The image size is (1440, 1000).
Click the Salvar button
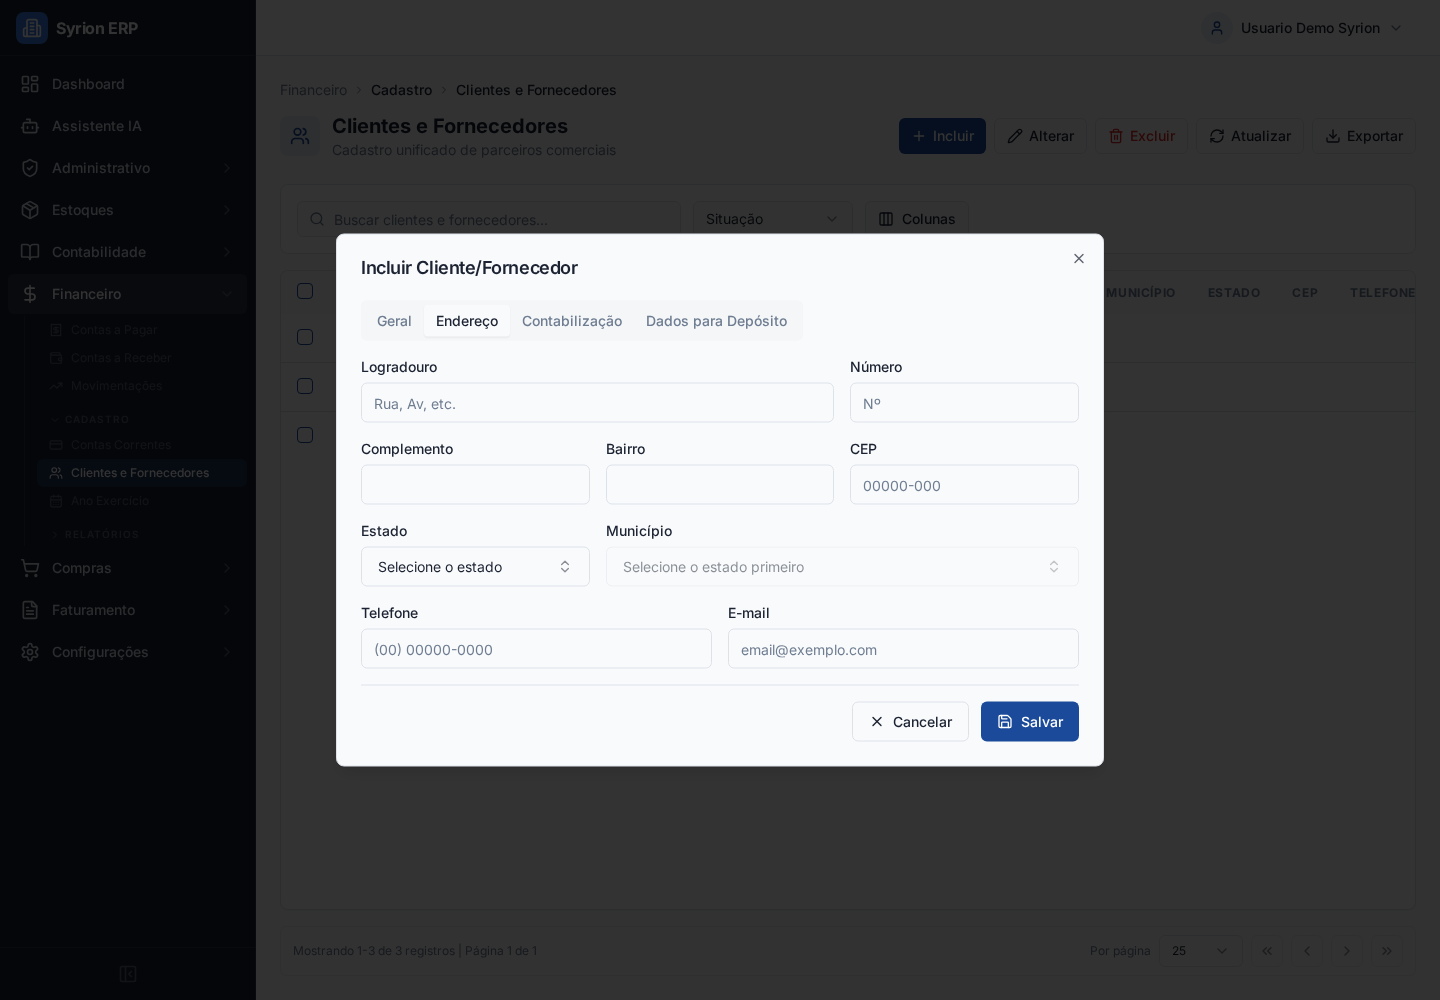1030,722
